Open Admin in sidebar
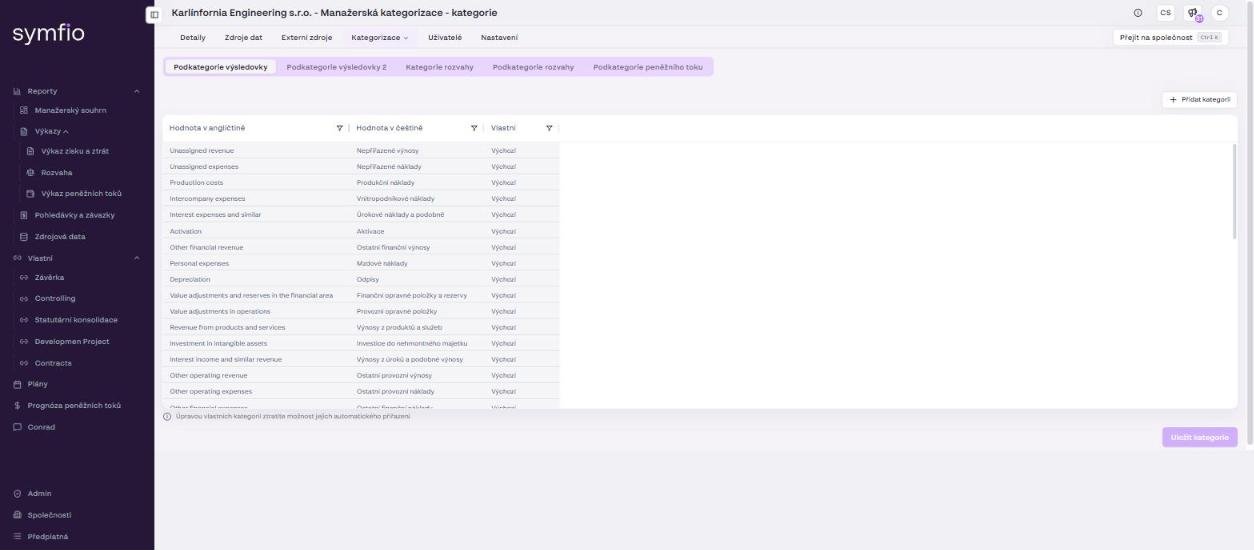 point(39,493)
